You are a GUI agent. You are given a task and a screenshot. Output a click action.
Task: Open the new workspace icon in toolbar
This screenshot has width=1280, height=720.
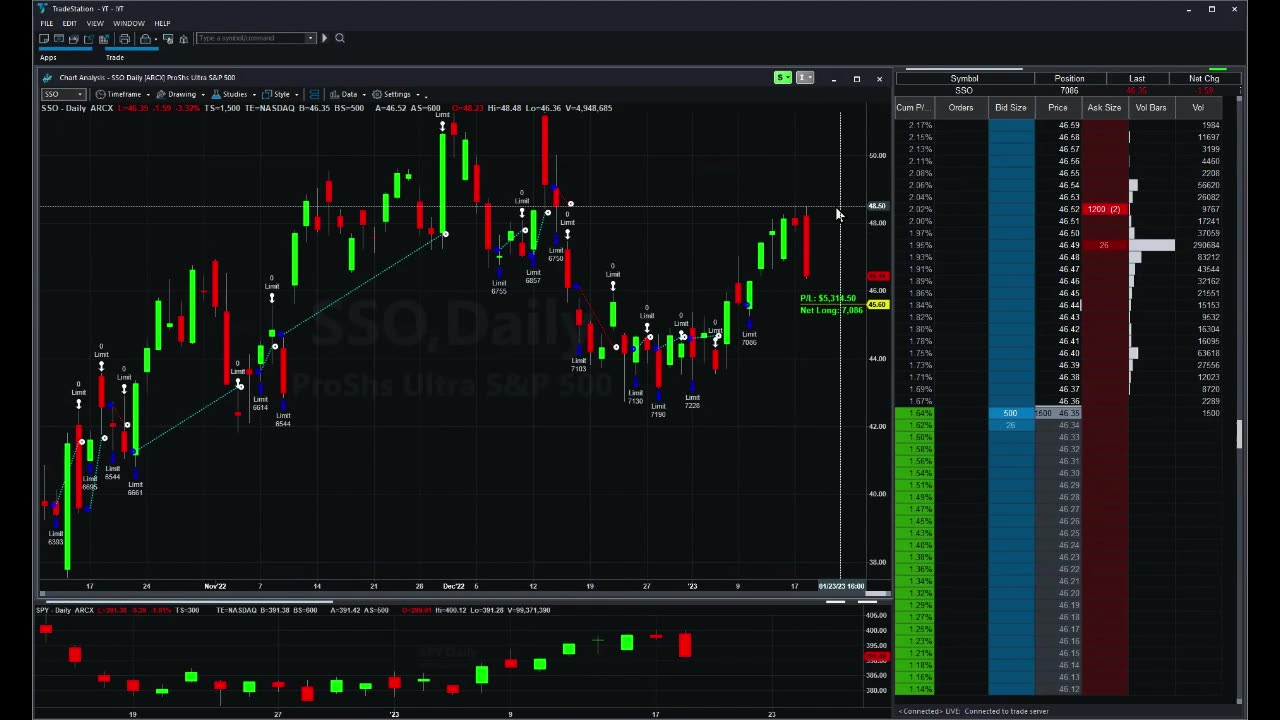coord(44,39)
